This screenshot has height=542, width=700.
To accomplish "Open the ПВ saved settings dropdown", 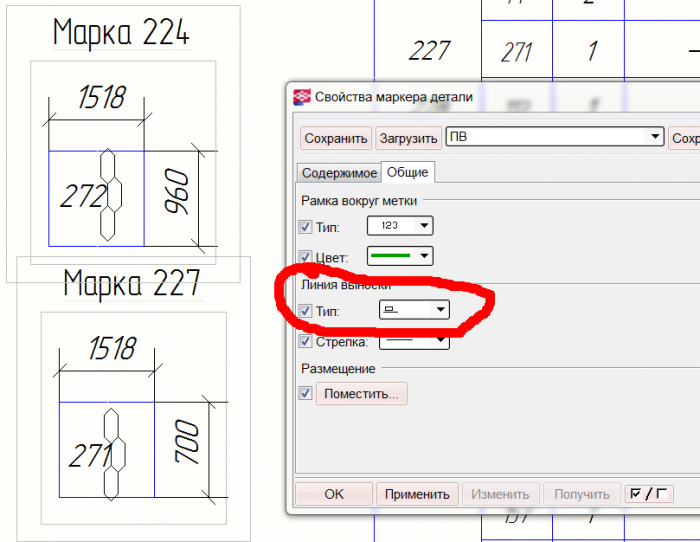I will tap(555, 137).
